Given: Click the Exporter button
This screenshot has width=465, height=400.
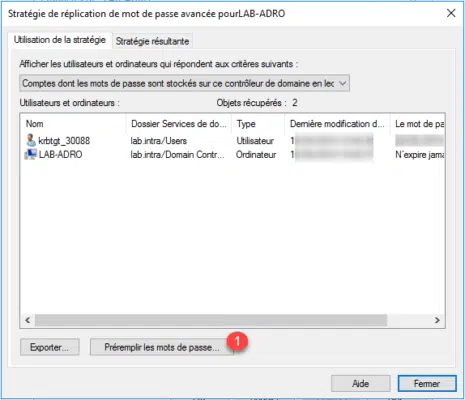Looking at the screenshot, I should pos(50,347).
